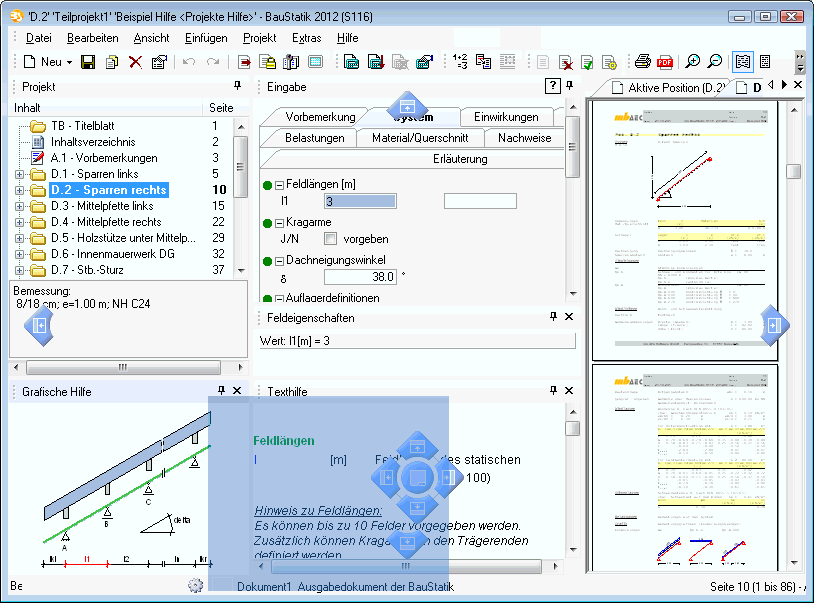Open the Datei menu
The width and height of the screenshot is (814, 603).
pos(39,38)
